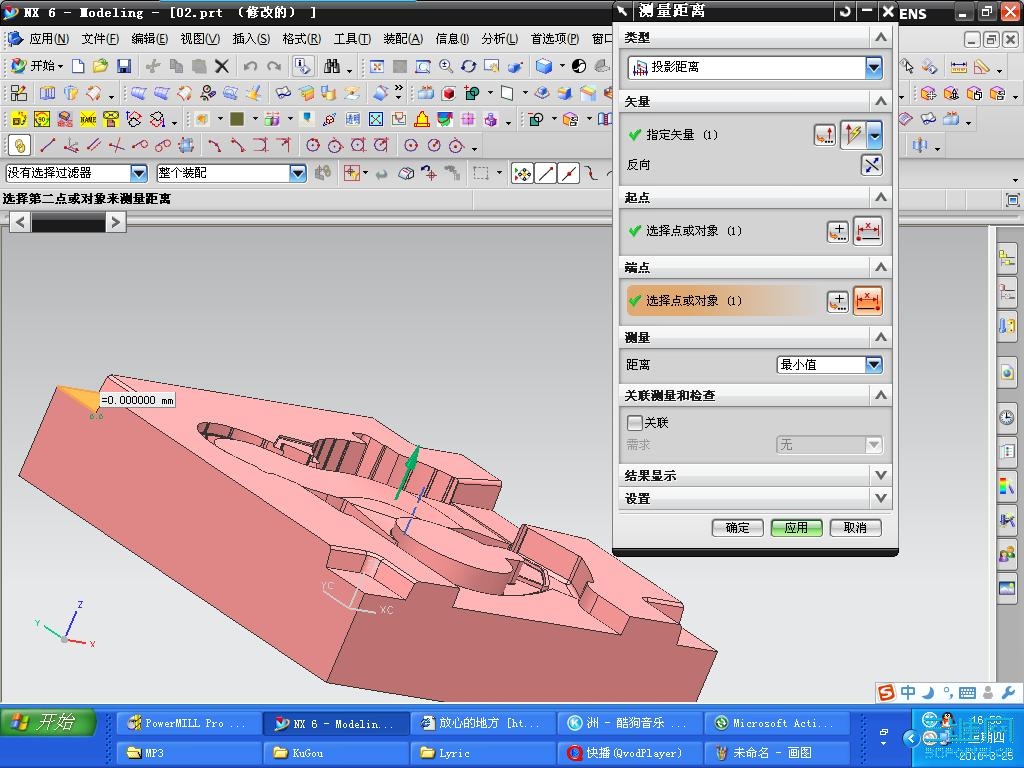Toggle the chain link constraint icon
The image size is (1024, 768).
coord(20,145)
